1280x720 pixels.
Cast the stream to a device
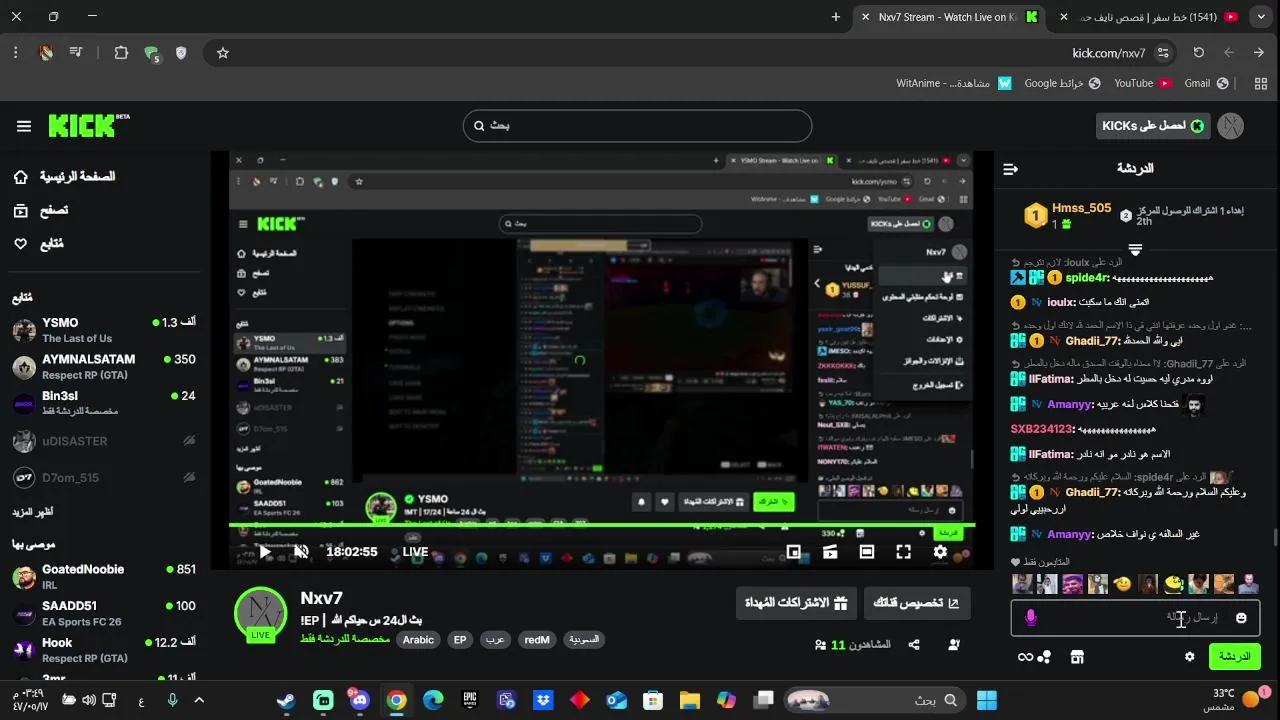coord(830,552)
